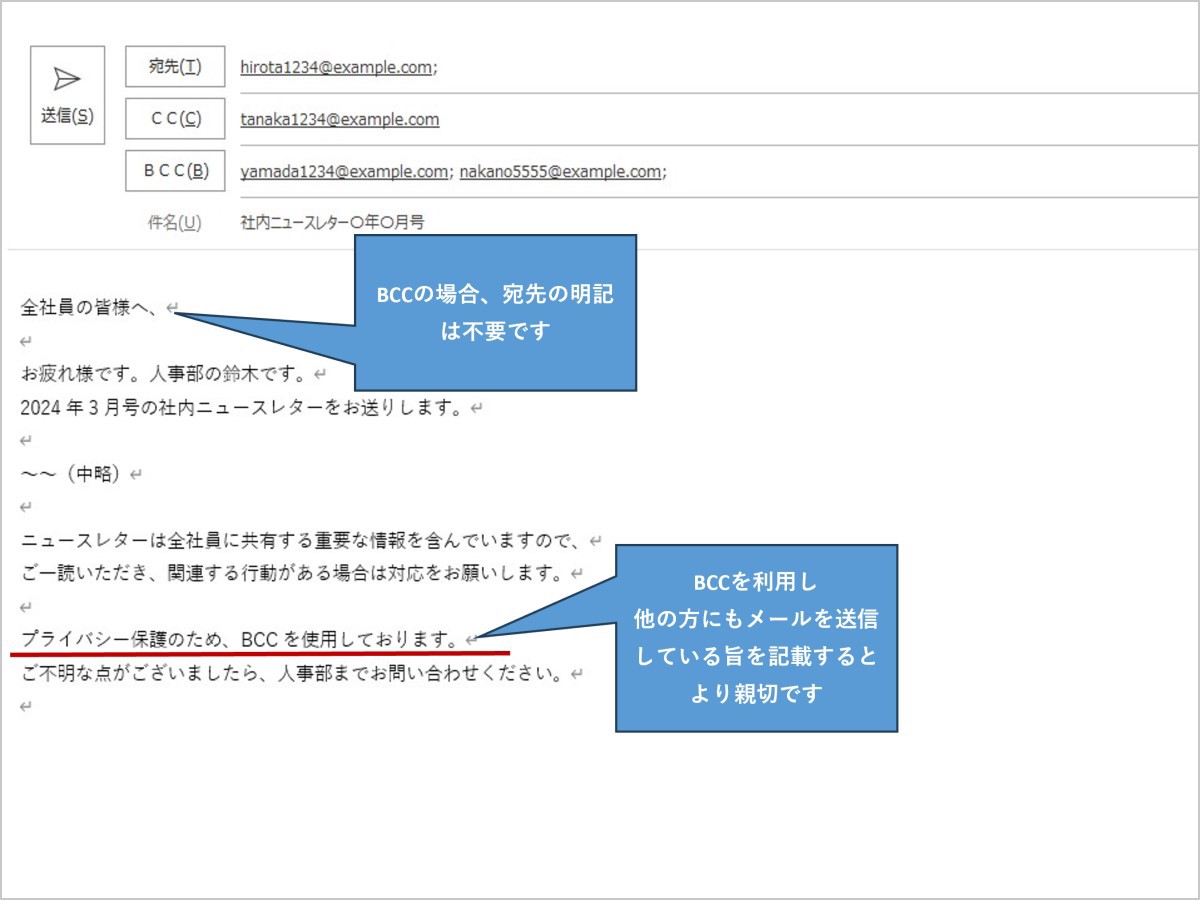The image size is (1200, 900).
Task: Select the tanaka1234@example.com CC address
Action: [342, 119]
